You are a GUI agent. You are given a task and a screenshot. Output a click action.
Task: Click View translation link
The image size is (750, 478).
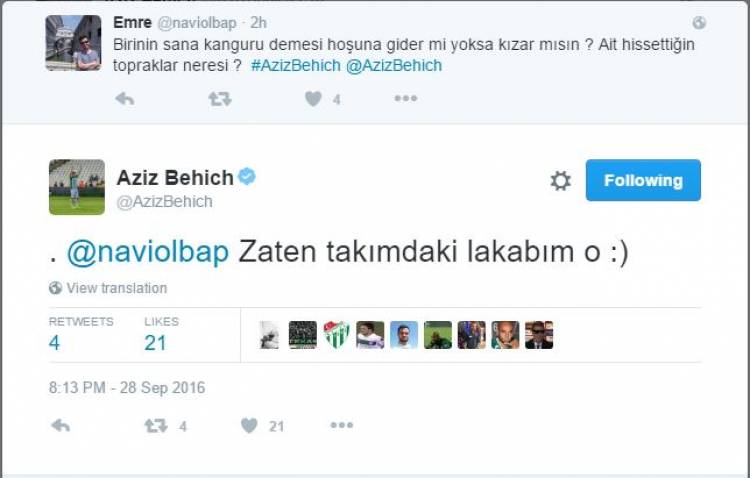pyautogui.click(x=116, y=288)
